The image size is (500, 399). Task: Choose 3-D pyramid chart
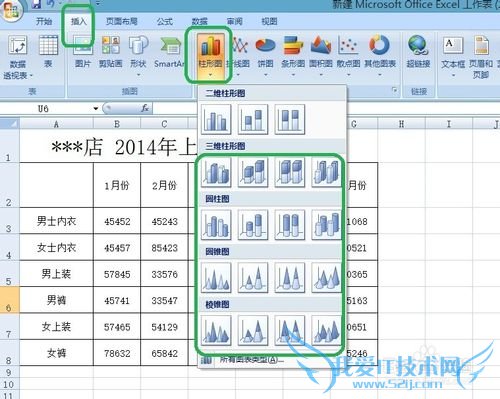point(326,330)
